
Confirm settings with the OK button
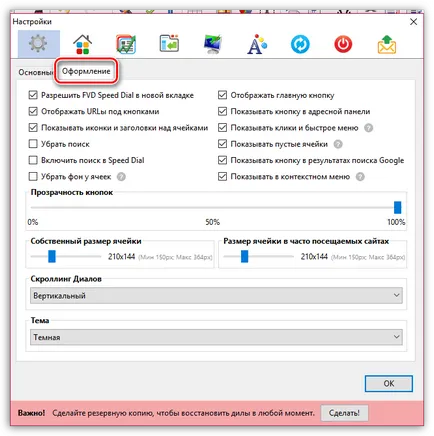(x=388, y=383)
